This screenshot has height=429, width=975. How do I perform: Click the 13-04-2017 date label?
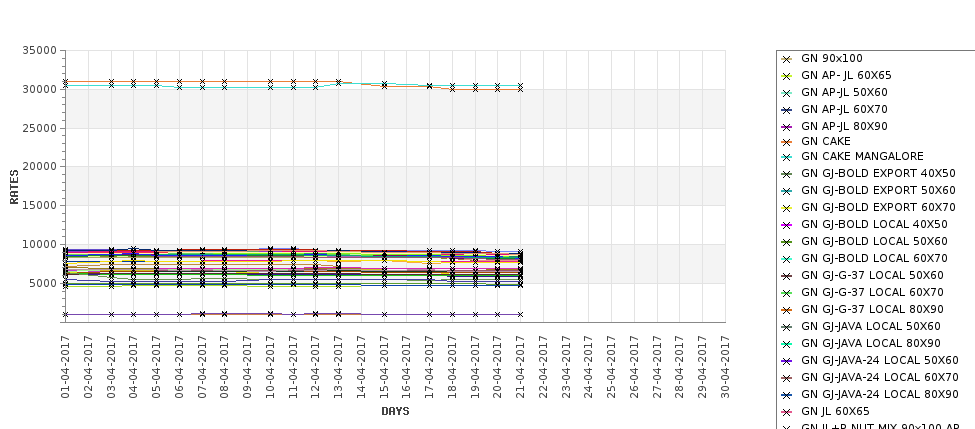point(338,367)
